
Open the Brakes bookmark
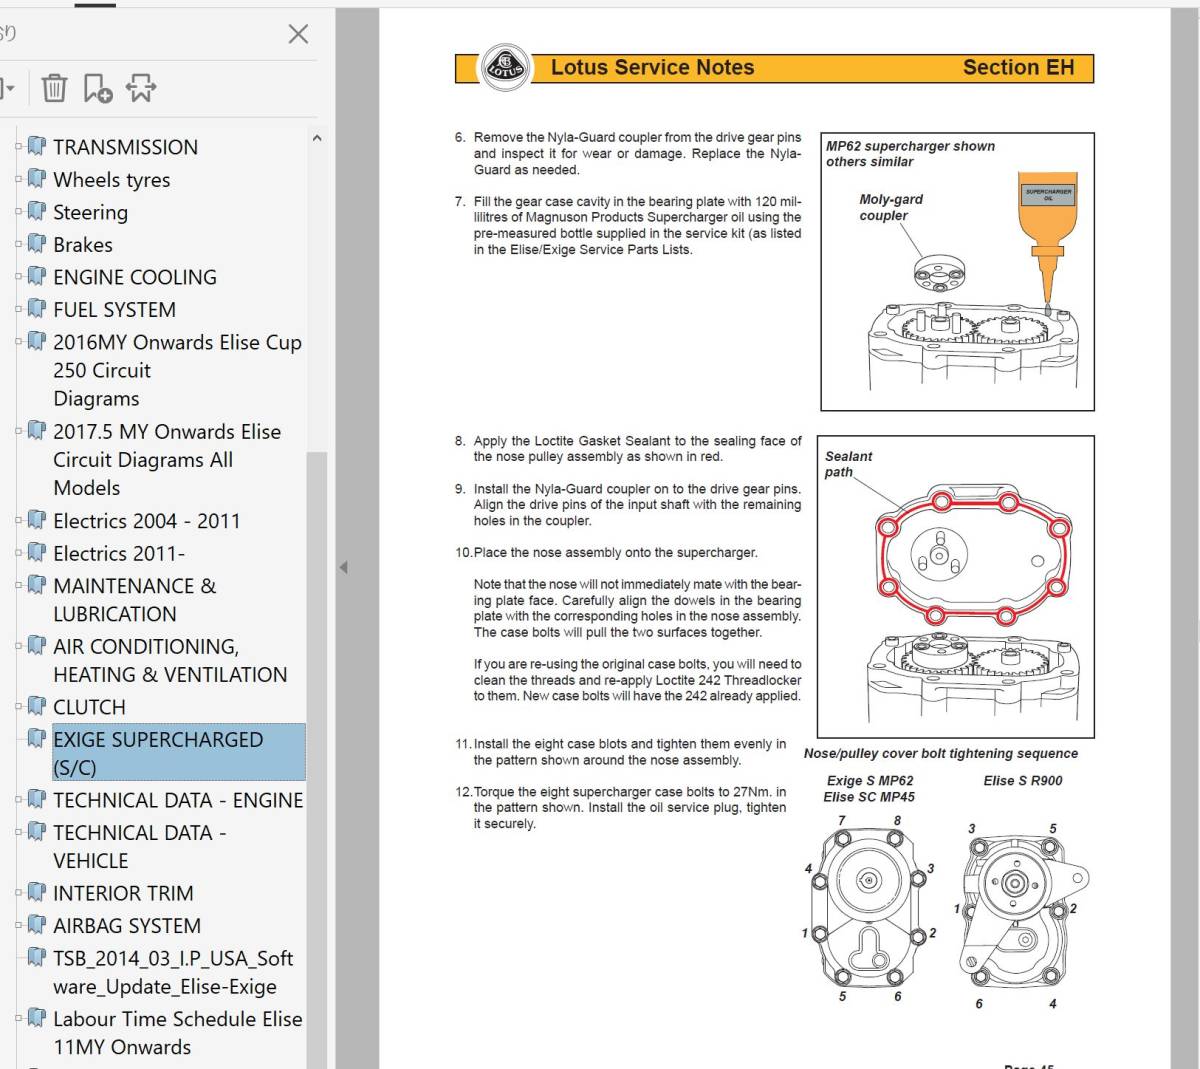coord(82,245)
